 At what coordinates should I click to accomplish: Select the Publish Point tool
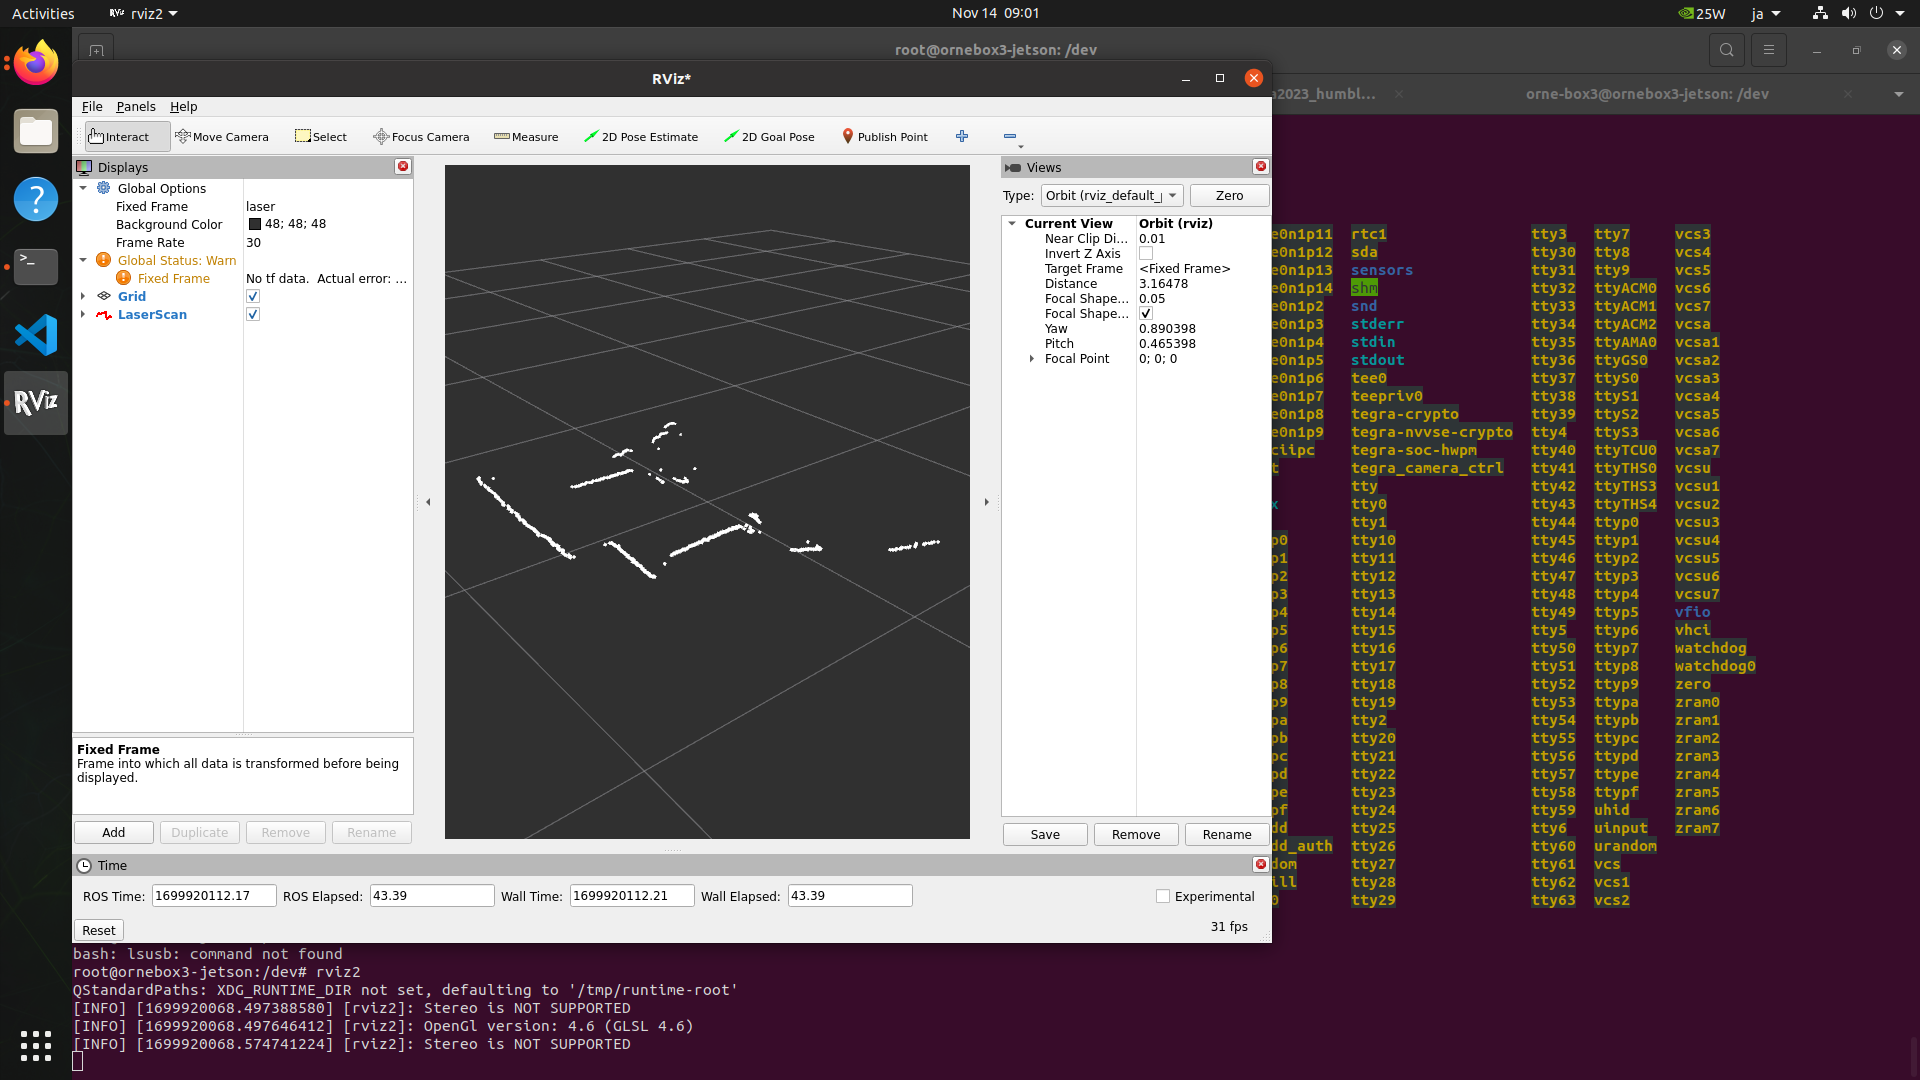pos(884,136)
